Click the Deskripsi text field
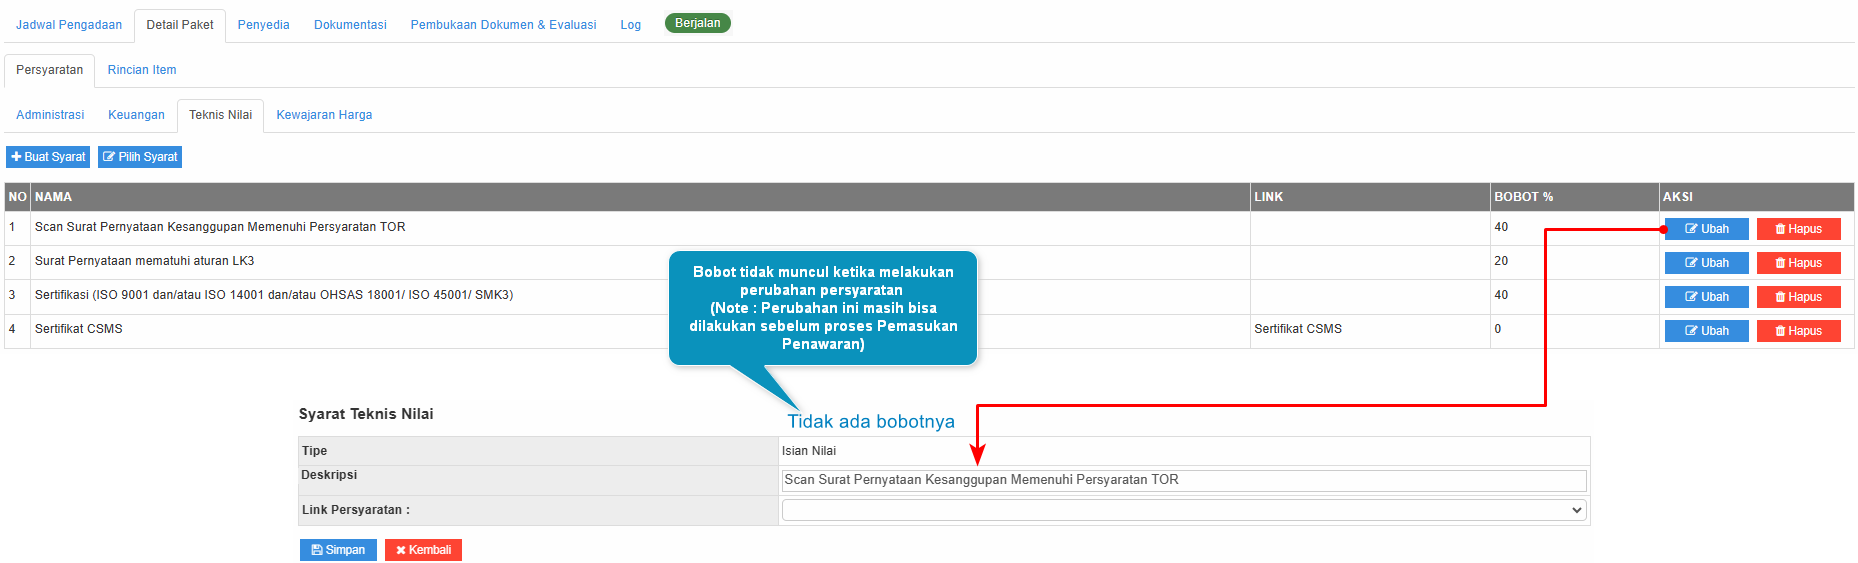This screenshot has height=563, width=1858. [x=1183, y=480]
